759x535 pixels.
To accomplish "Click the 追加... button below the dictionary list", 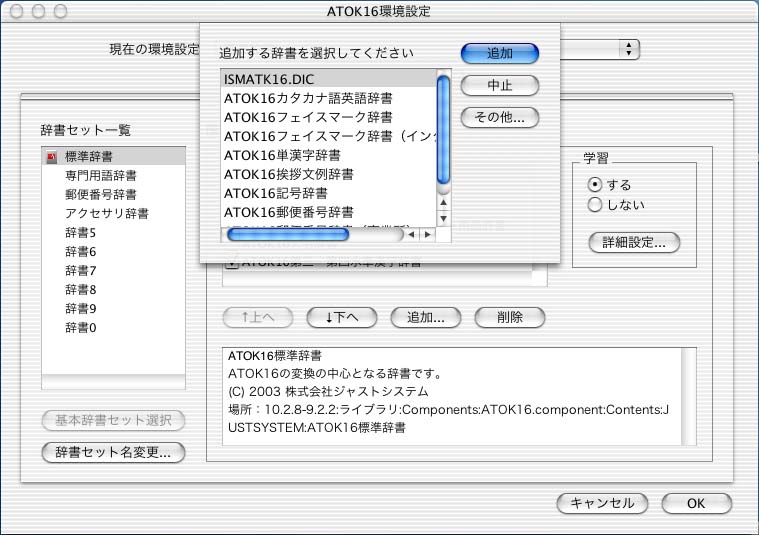I will pyautogui.click(x=425, y=318).
